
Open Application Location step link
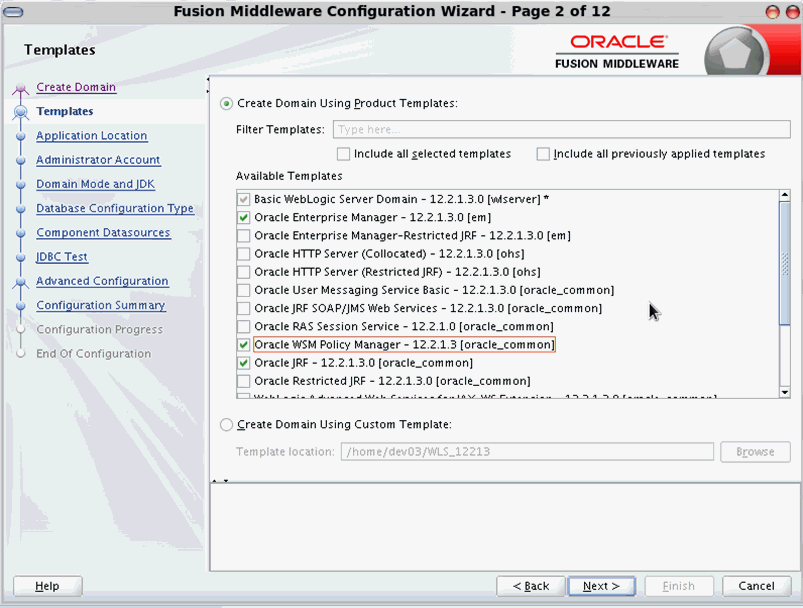pyautogui.click(x=92, y=136)
